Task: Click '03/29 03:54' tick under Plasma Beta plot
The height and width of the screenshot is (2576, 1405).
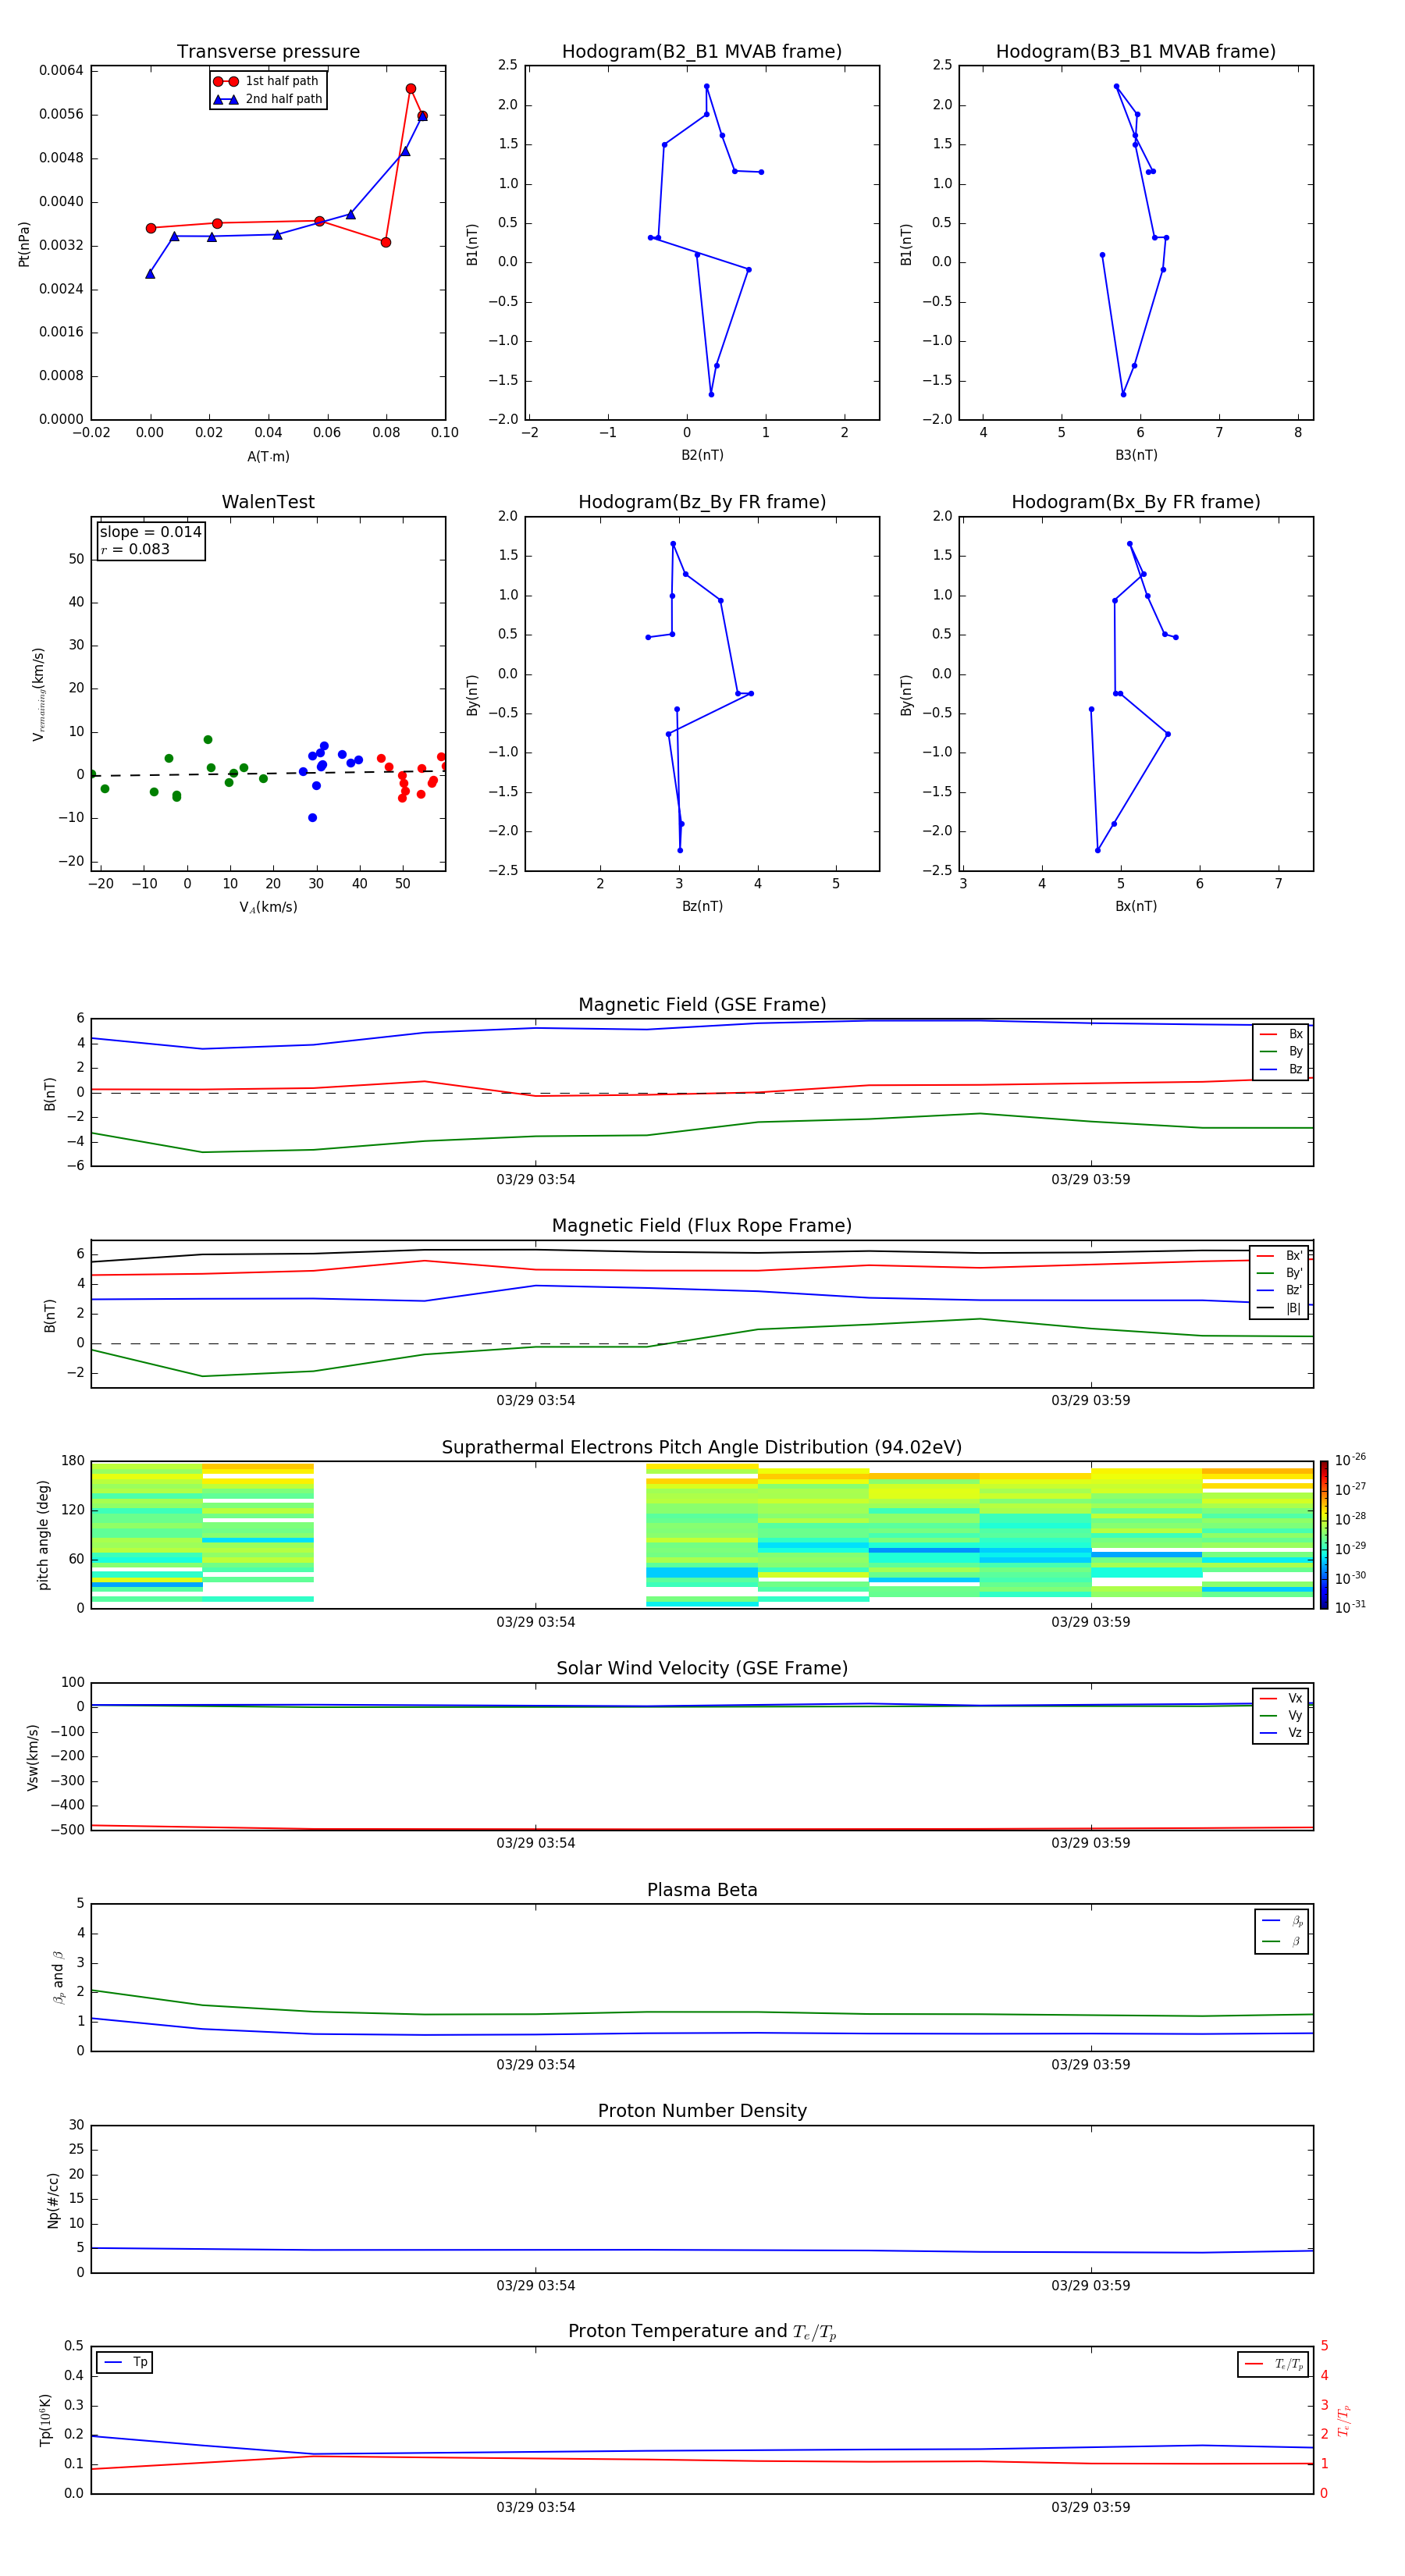Action: click(536, 2064)
